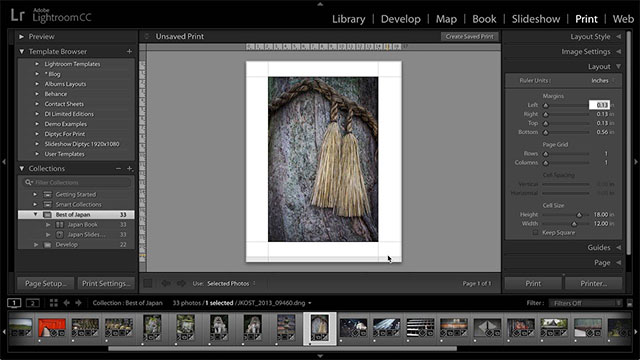640x360 pixels.
Task: Toggle filter switch icon at filmstrip end
Action: tap(630, 303)
